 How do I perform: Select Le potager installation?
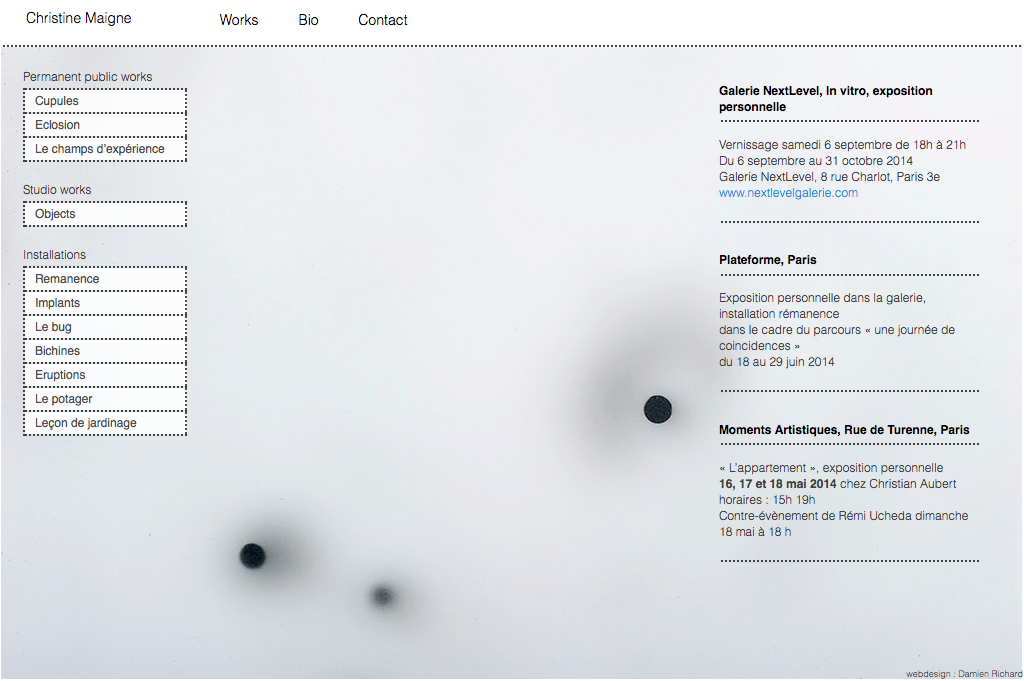105,399
